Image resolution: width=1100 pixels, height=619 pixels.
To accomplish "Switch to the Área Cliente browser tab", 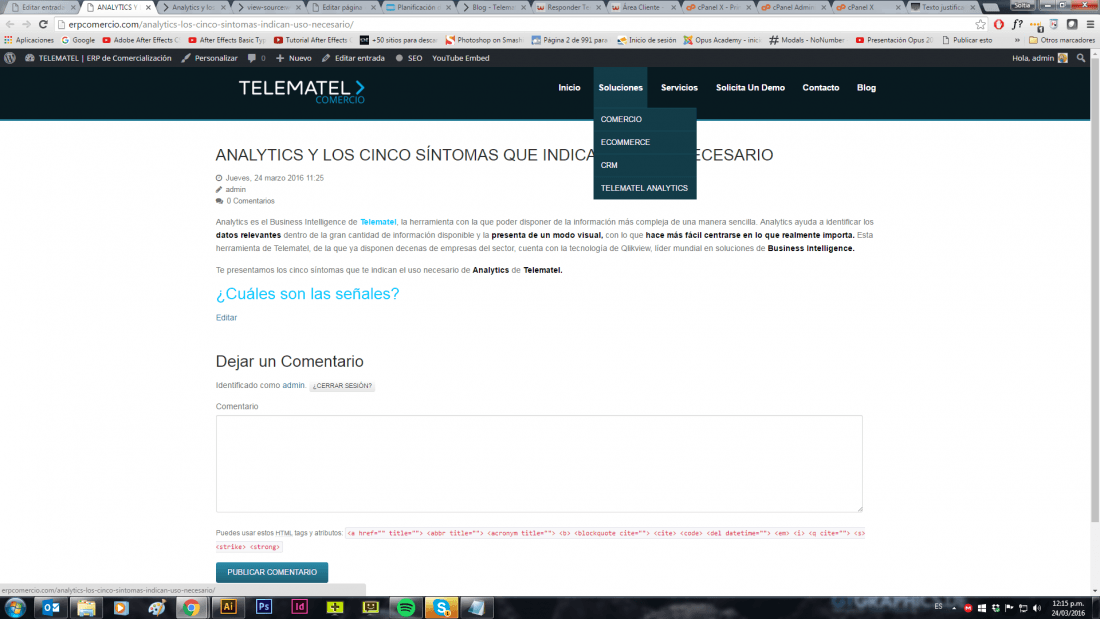I will (x=643, y=7).
